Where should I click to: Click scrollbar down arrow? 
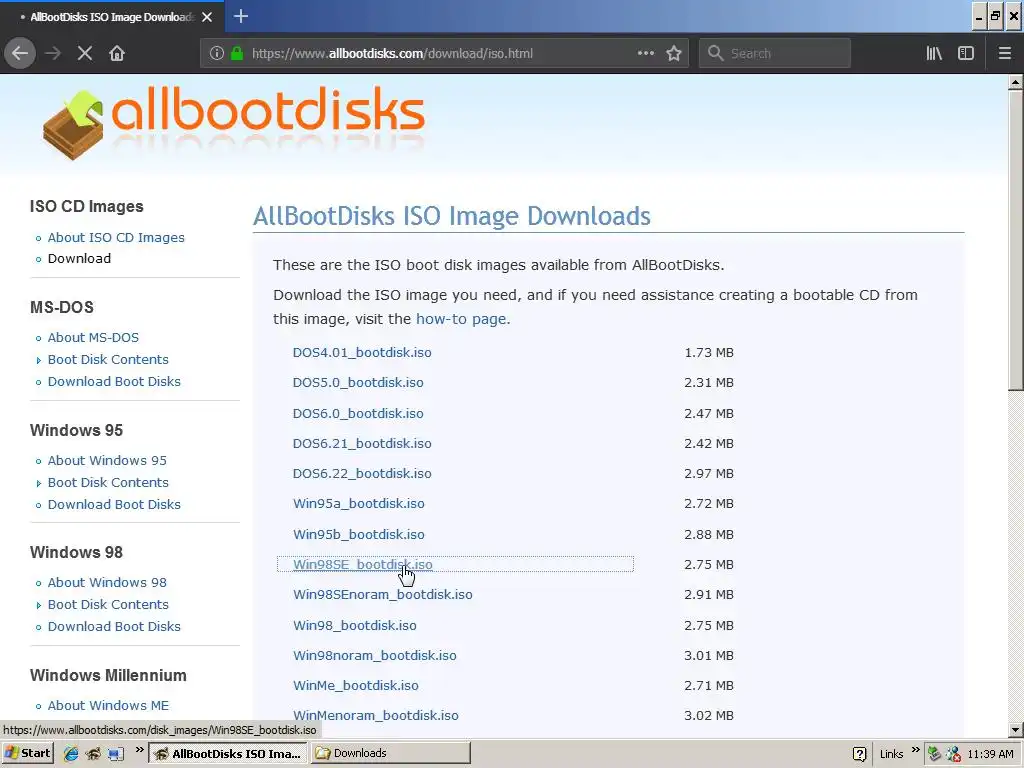click(1016, 730)
